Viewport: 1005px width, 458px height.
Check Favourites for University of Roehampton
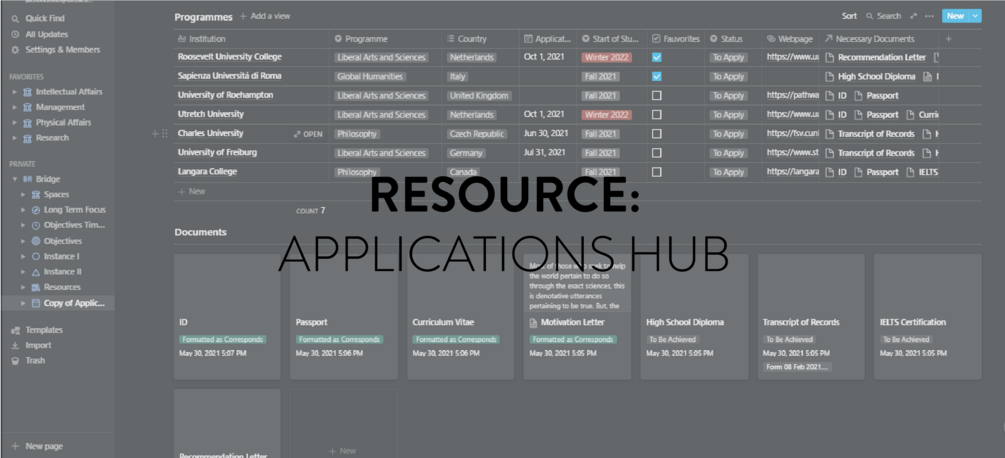[656, 95]
